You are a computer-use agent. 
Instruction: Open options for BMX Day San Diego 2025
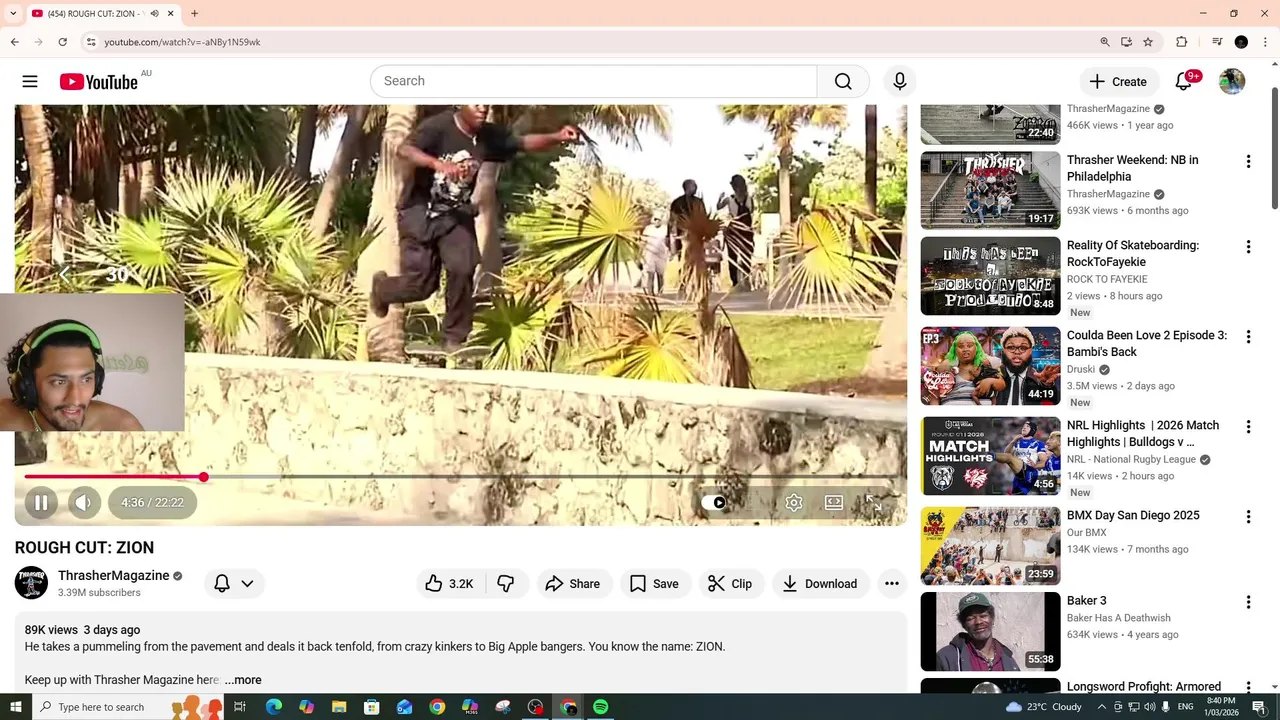point(1248,516)
